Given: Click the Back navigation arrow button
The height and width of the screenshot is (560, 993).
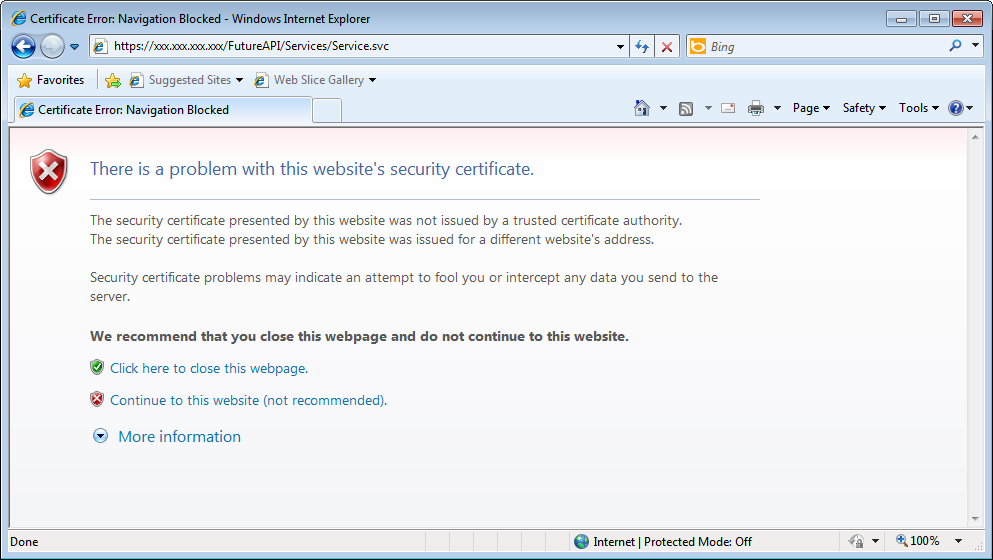Looking at the screenshot, I should 24,46.
